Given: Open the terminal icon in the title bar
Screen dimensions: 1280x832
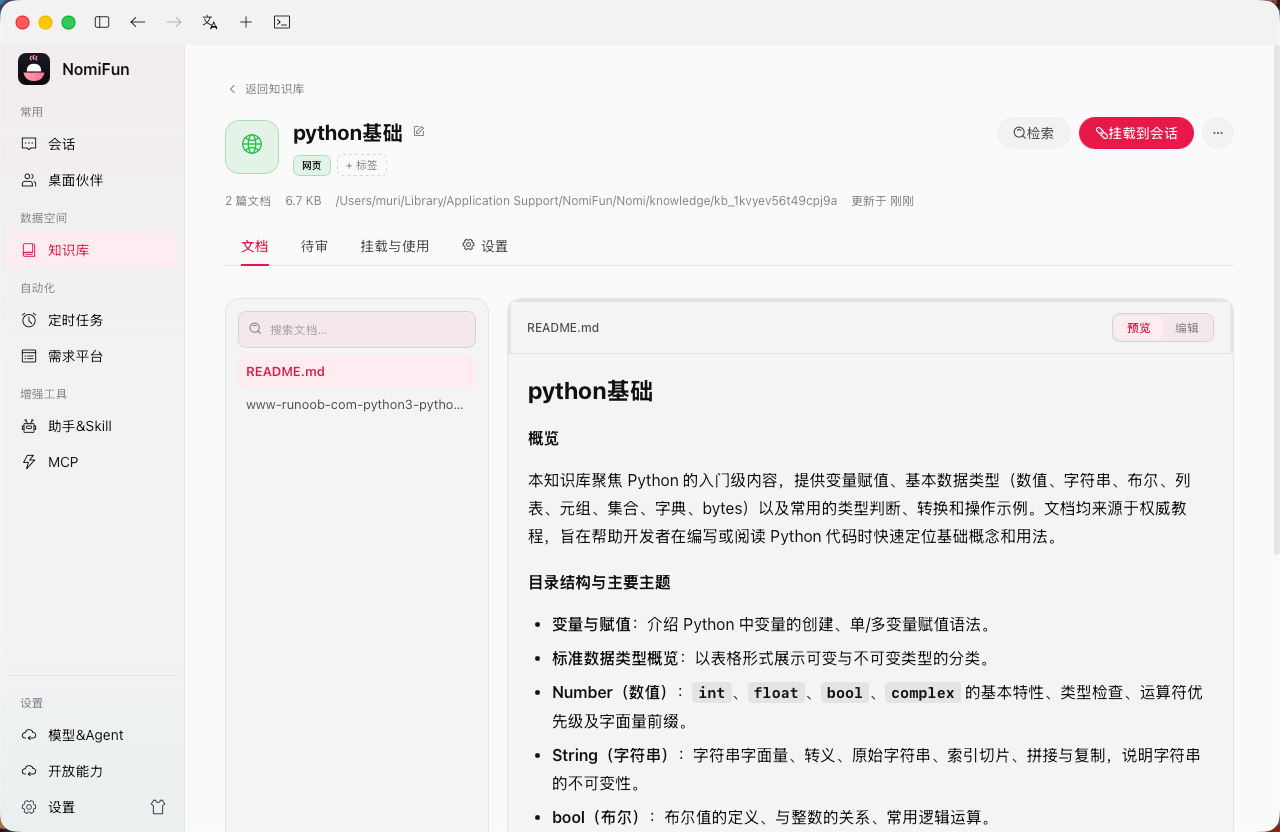Looking at the screenshot, I should [x=282, y=22].
